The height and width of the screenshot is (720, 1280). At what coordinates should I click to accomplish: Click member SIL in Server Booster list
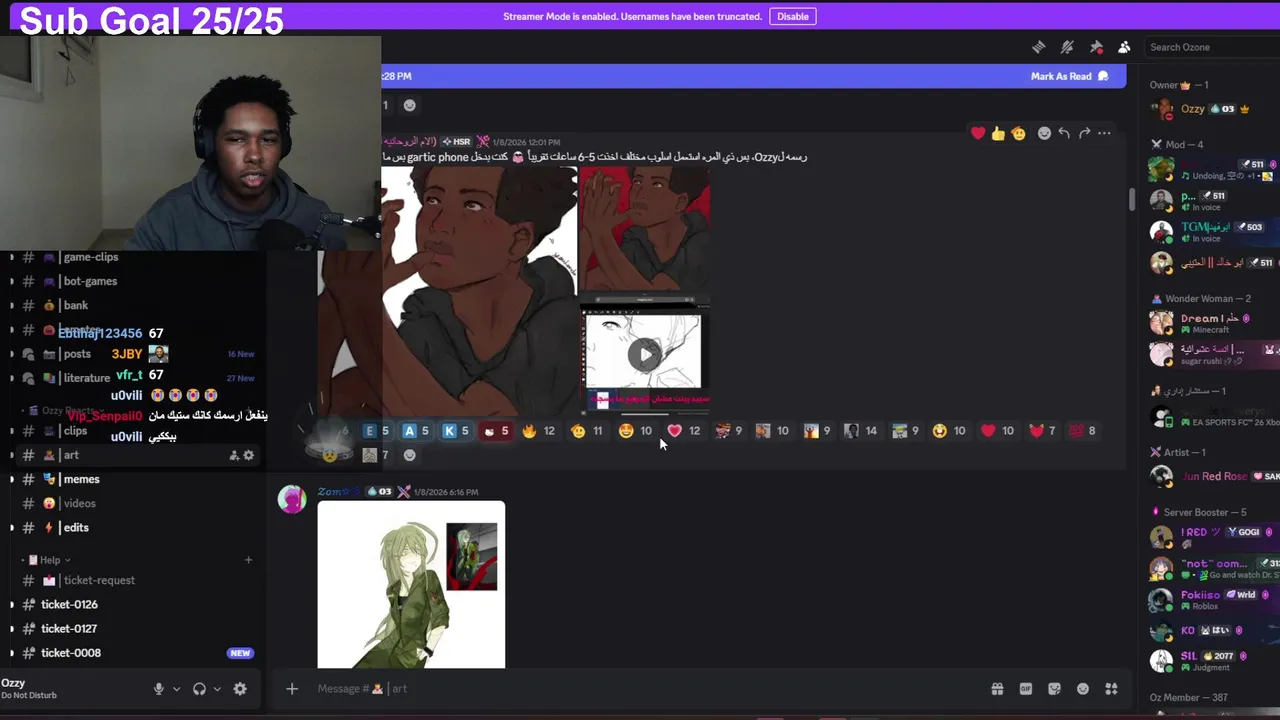pyautogui.click(x=1210, y=661)
